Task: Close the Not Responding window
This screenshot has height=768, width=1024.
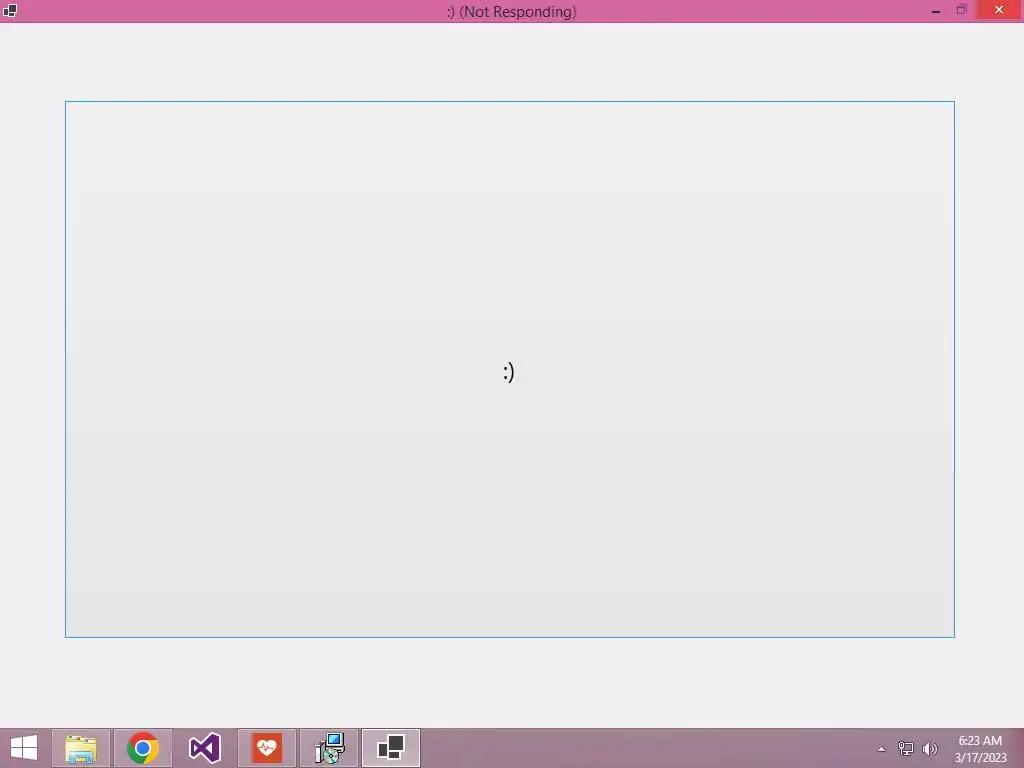Action: click(999, 10)
